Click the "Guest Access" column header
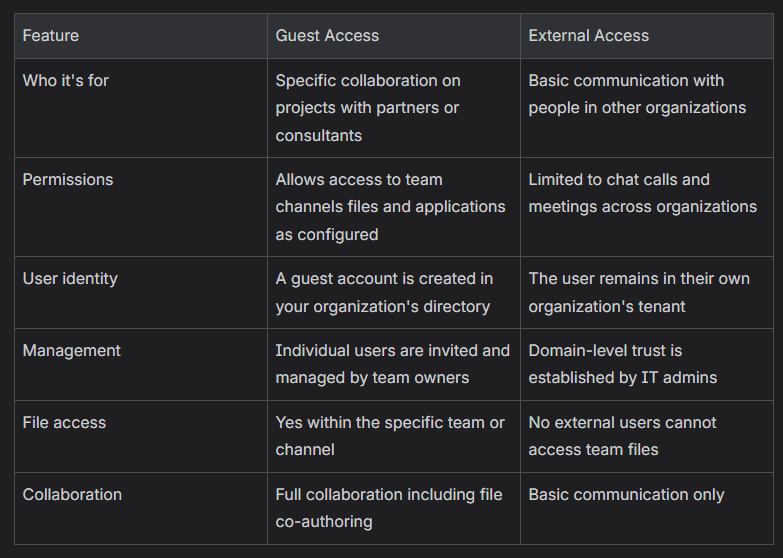 (327, 36)
